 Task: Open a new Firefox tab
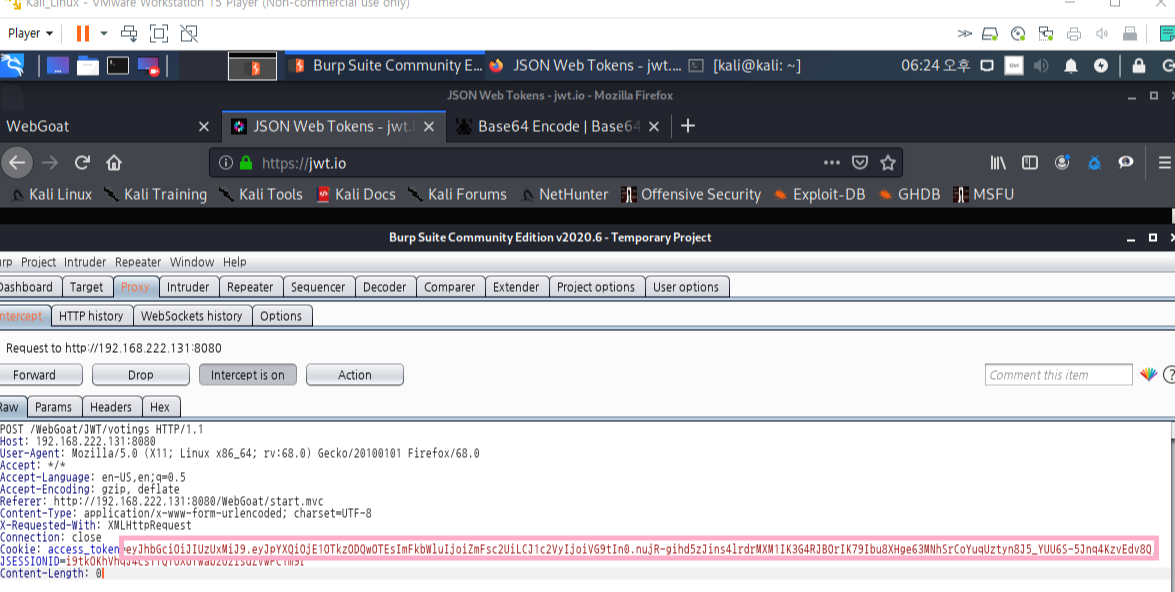[x=687, y=126]
